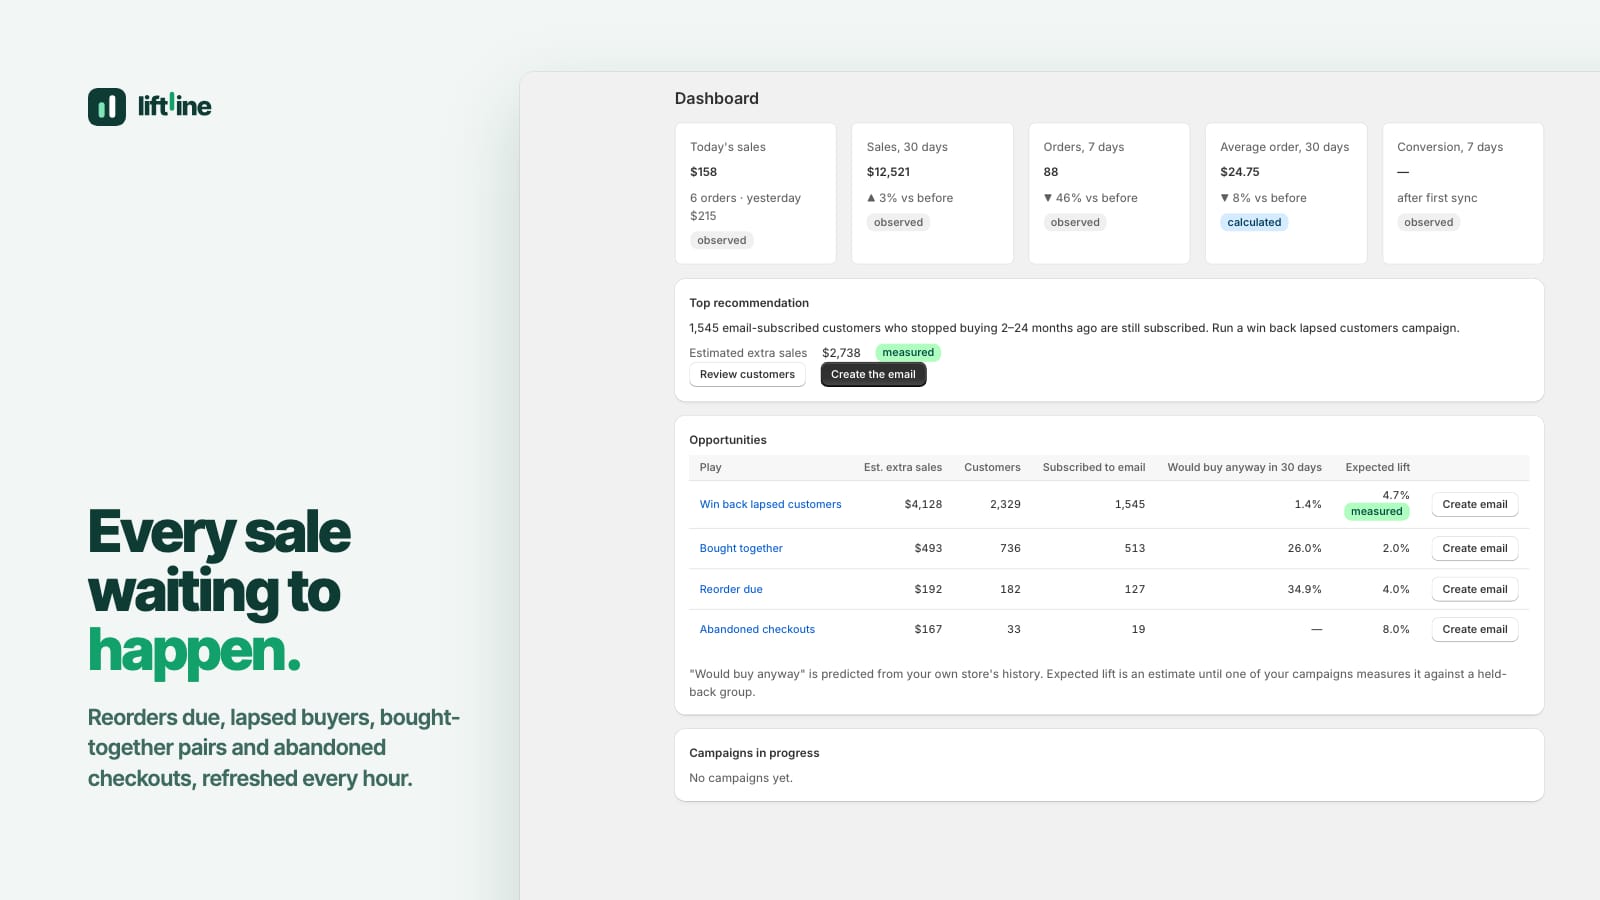Click the 3% vs before sales change
1600x900 pixels.
tap(909, 198)
